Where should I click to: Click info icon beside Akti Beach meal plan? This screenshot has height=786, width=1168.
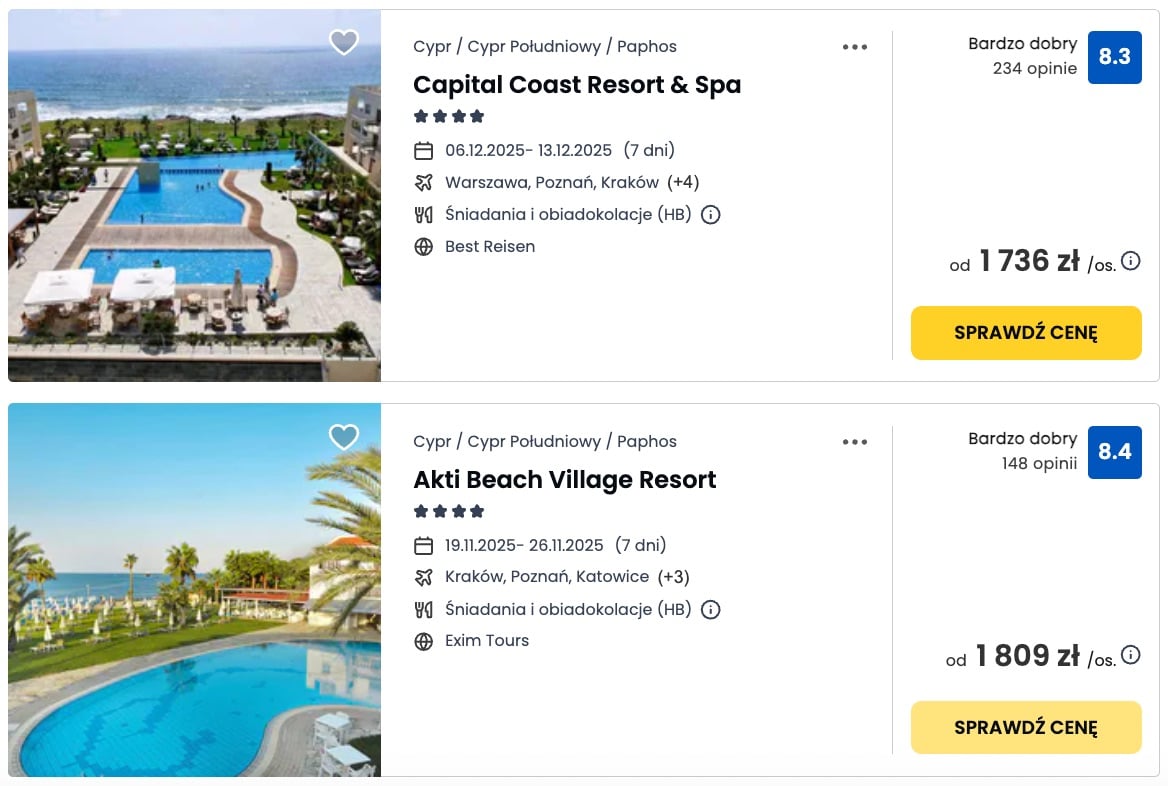point(711,609)
